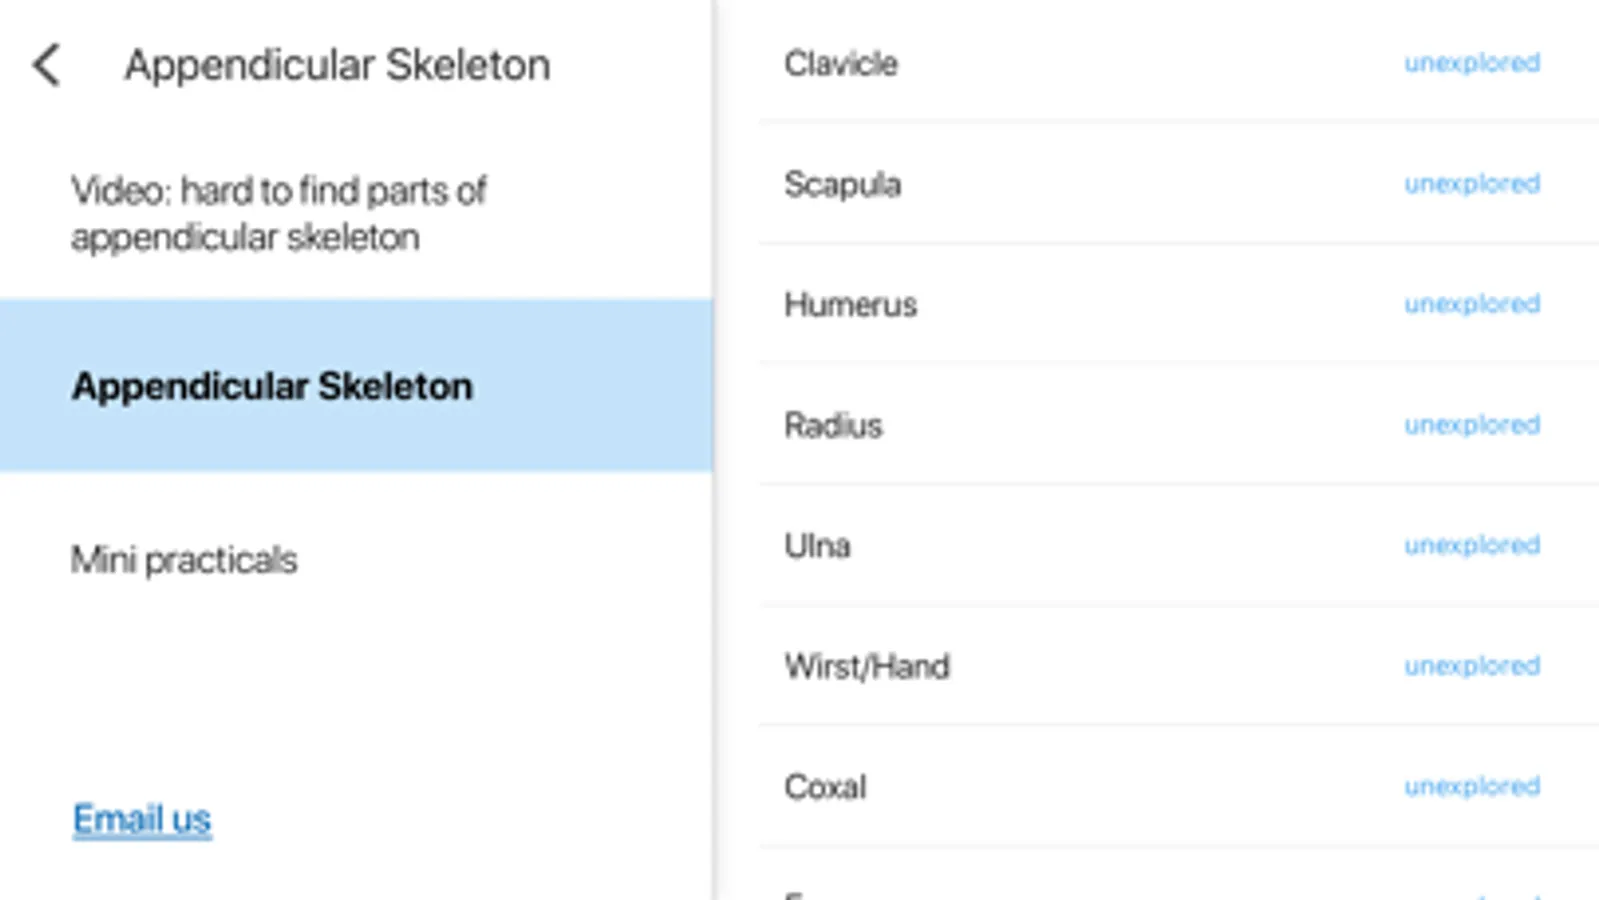Viewport: 1599px width, 900px height.
Task: Select the unexplored status for Ulna
Action: 1471,545
